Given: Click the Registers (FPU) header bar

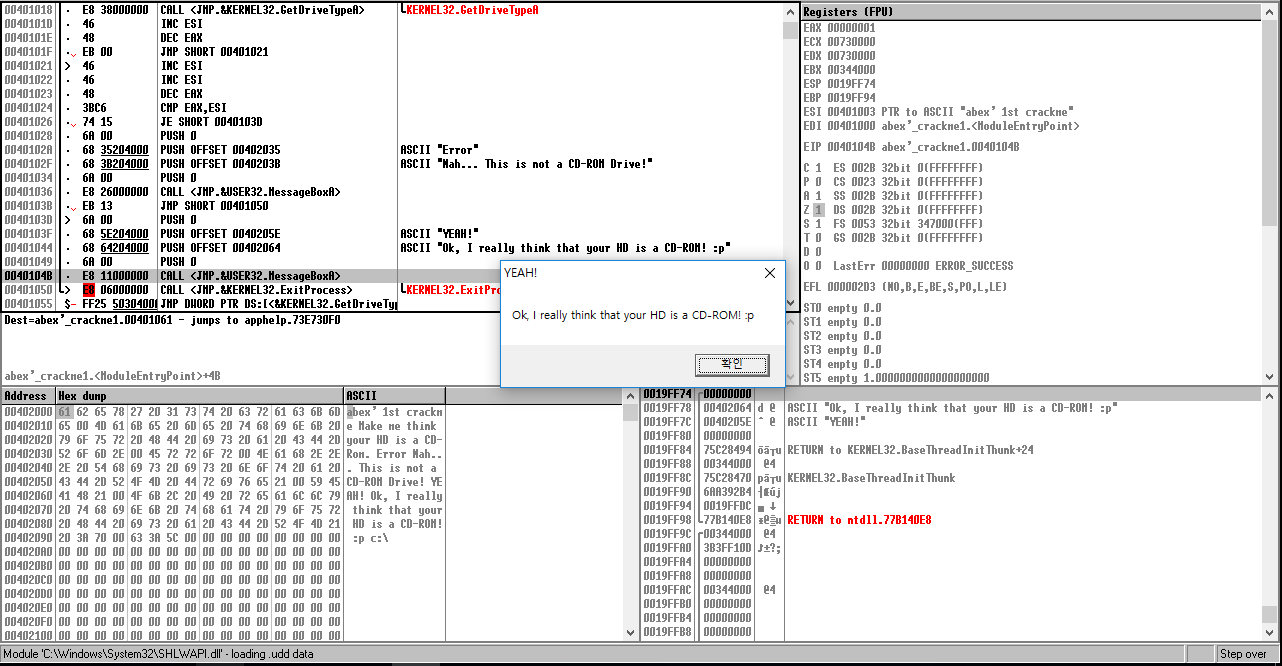Looking at the screenshot, I should (x=1030, y=13).
